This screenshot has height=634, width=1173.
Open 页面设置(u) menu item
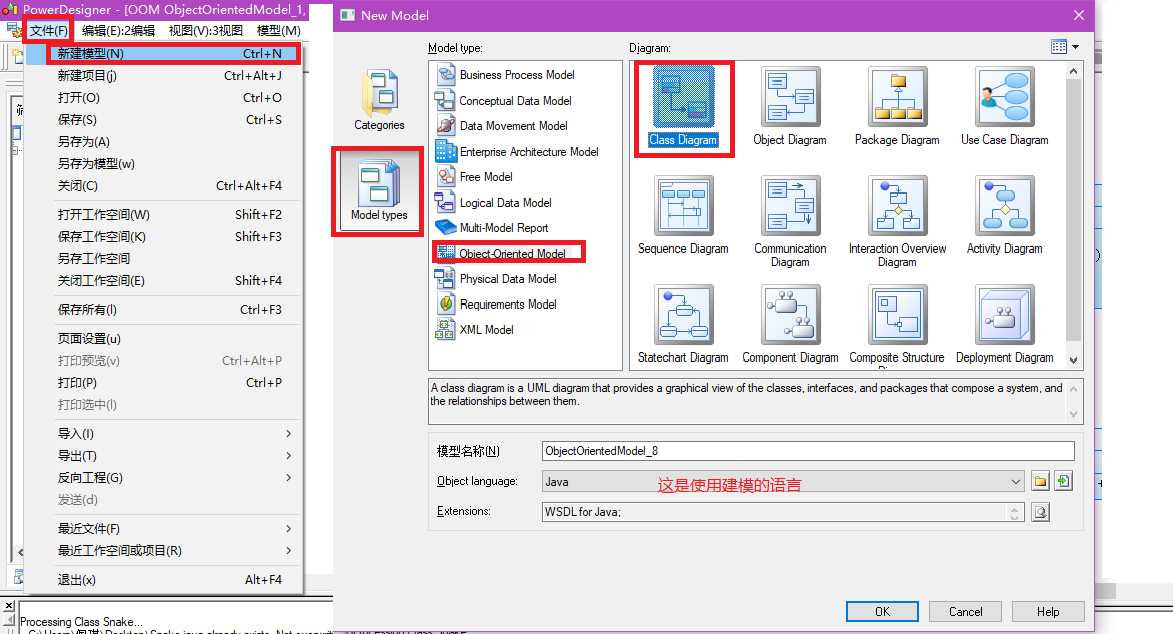164,339
